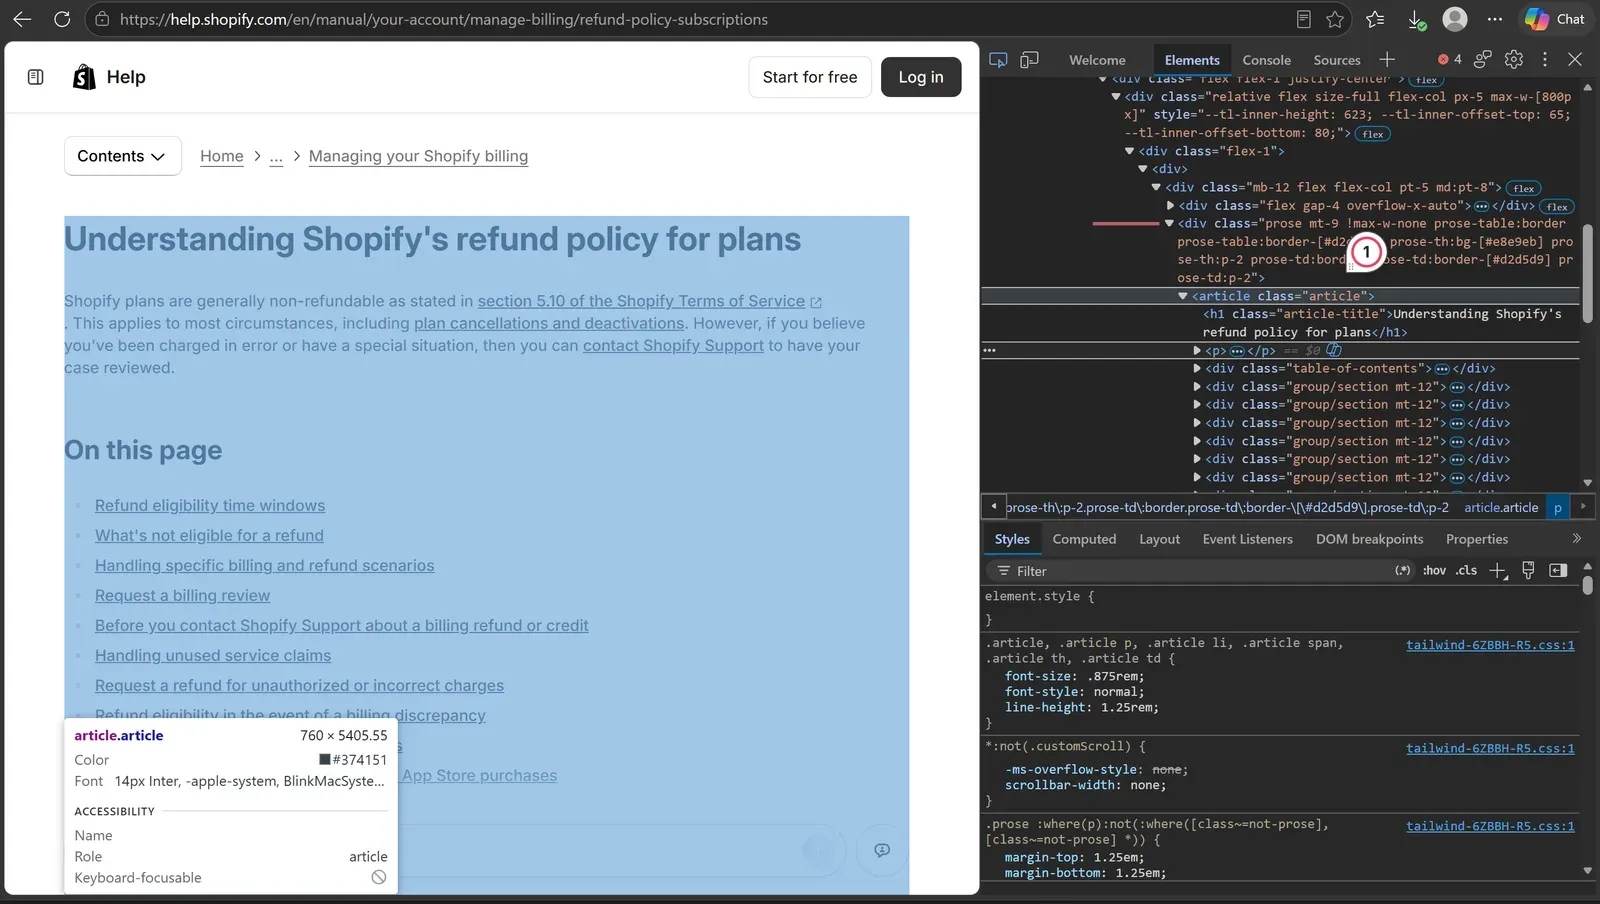
Task: Toggle the Shopify Help sidebar panel icon
Action: (36, 77)
